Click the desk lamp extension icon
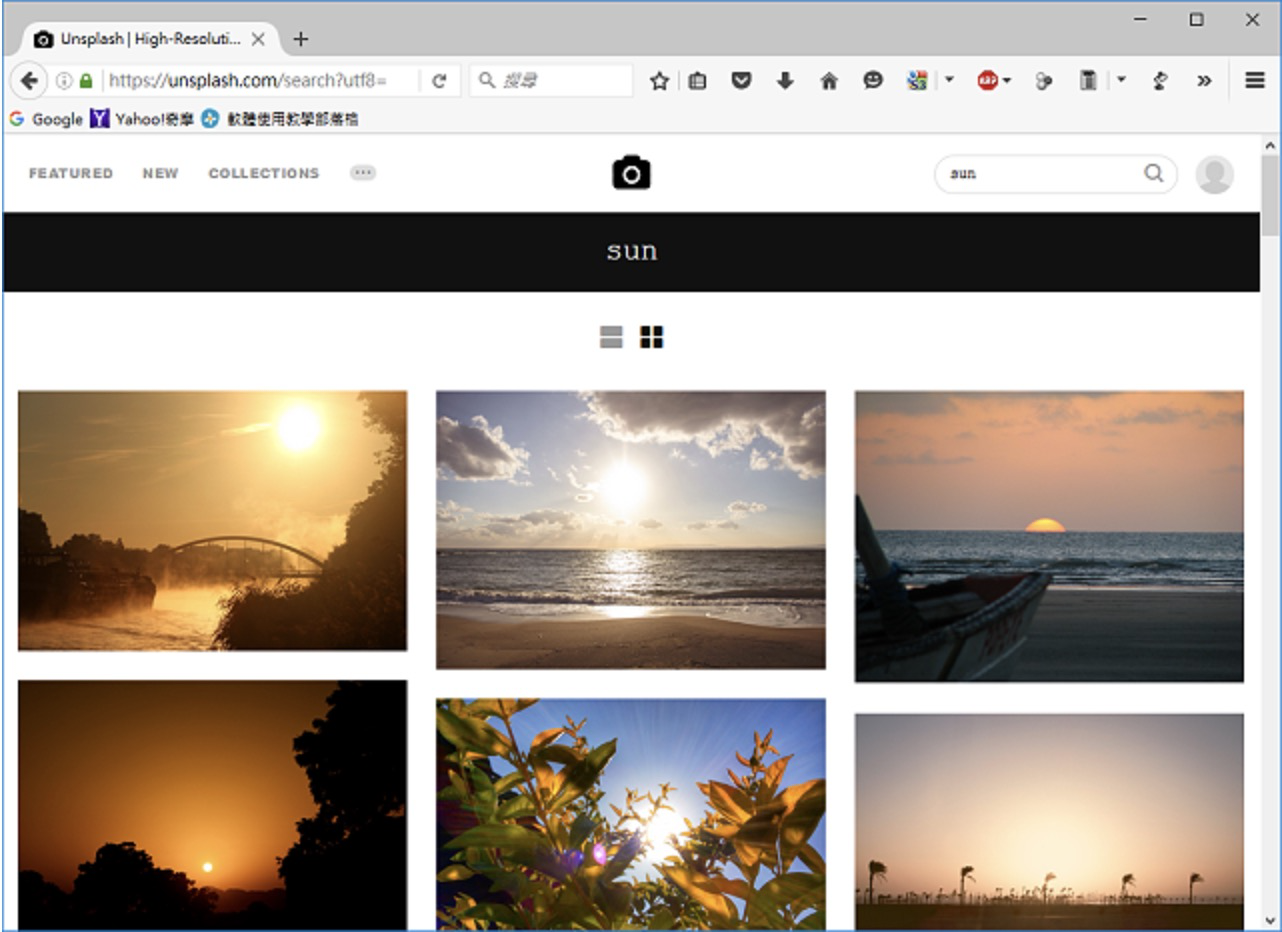 click(1160, 81)
